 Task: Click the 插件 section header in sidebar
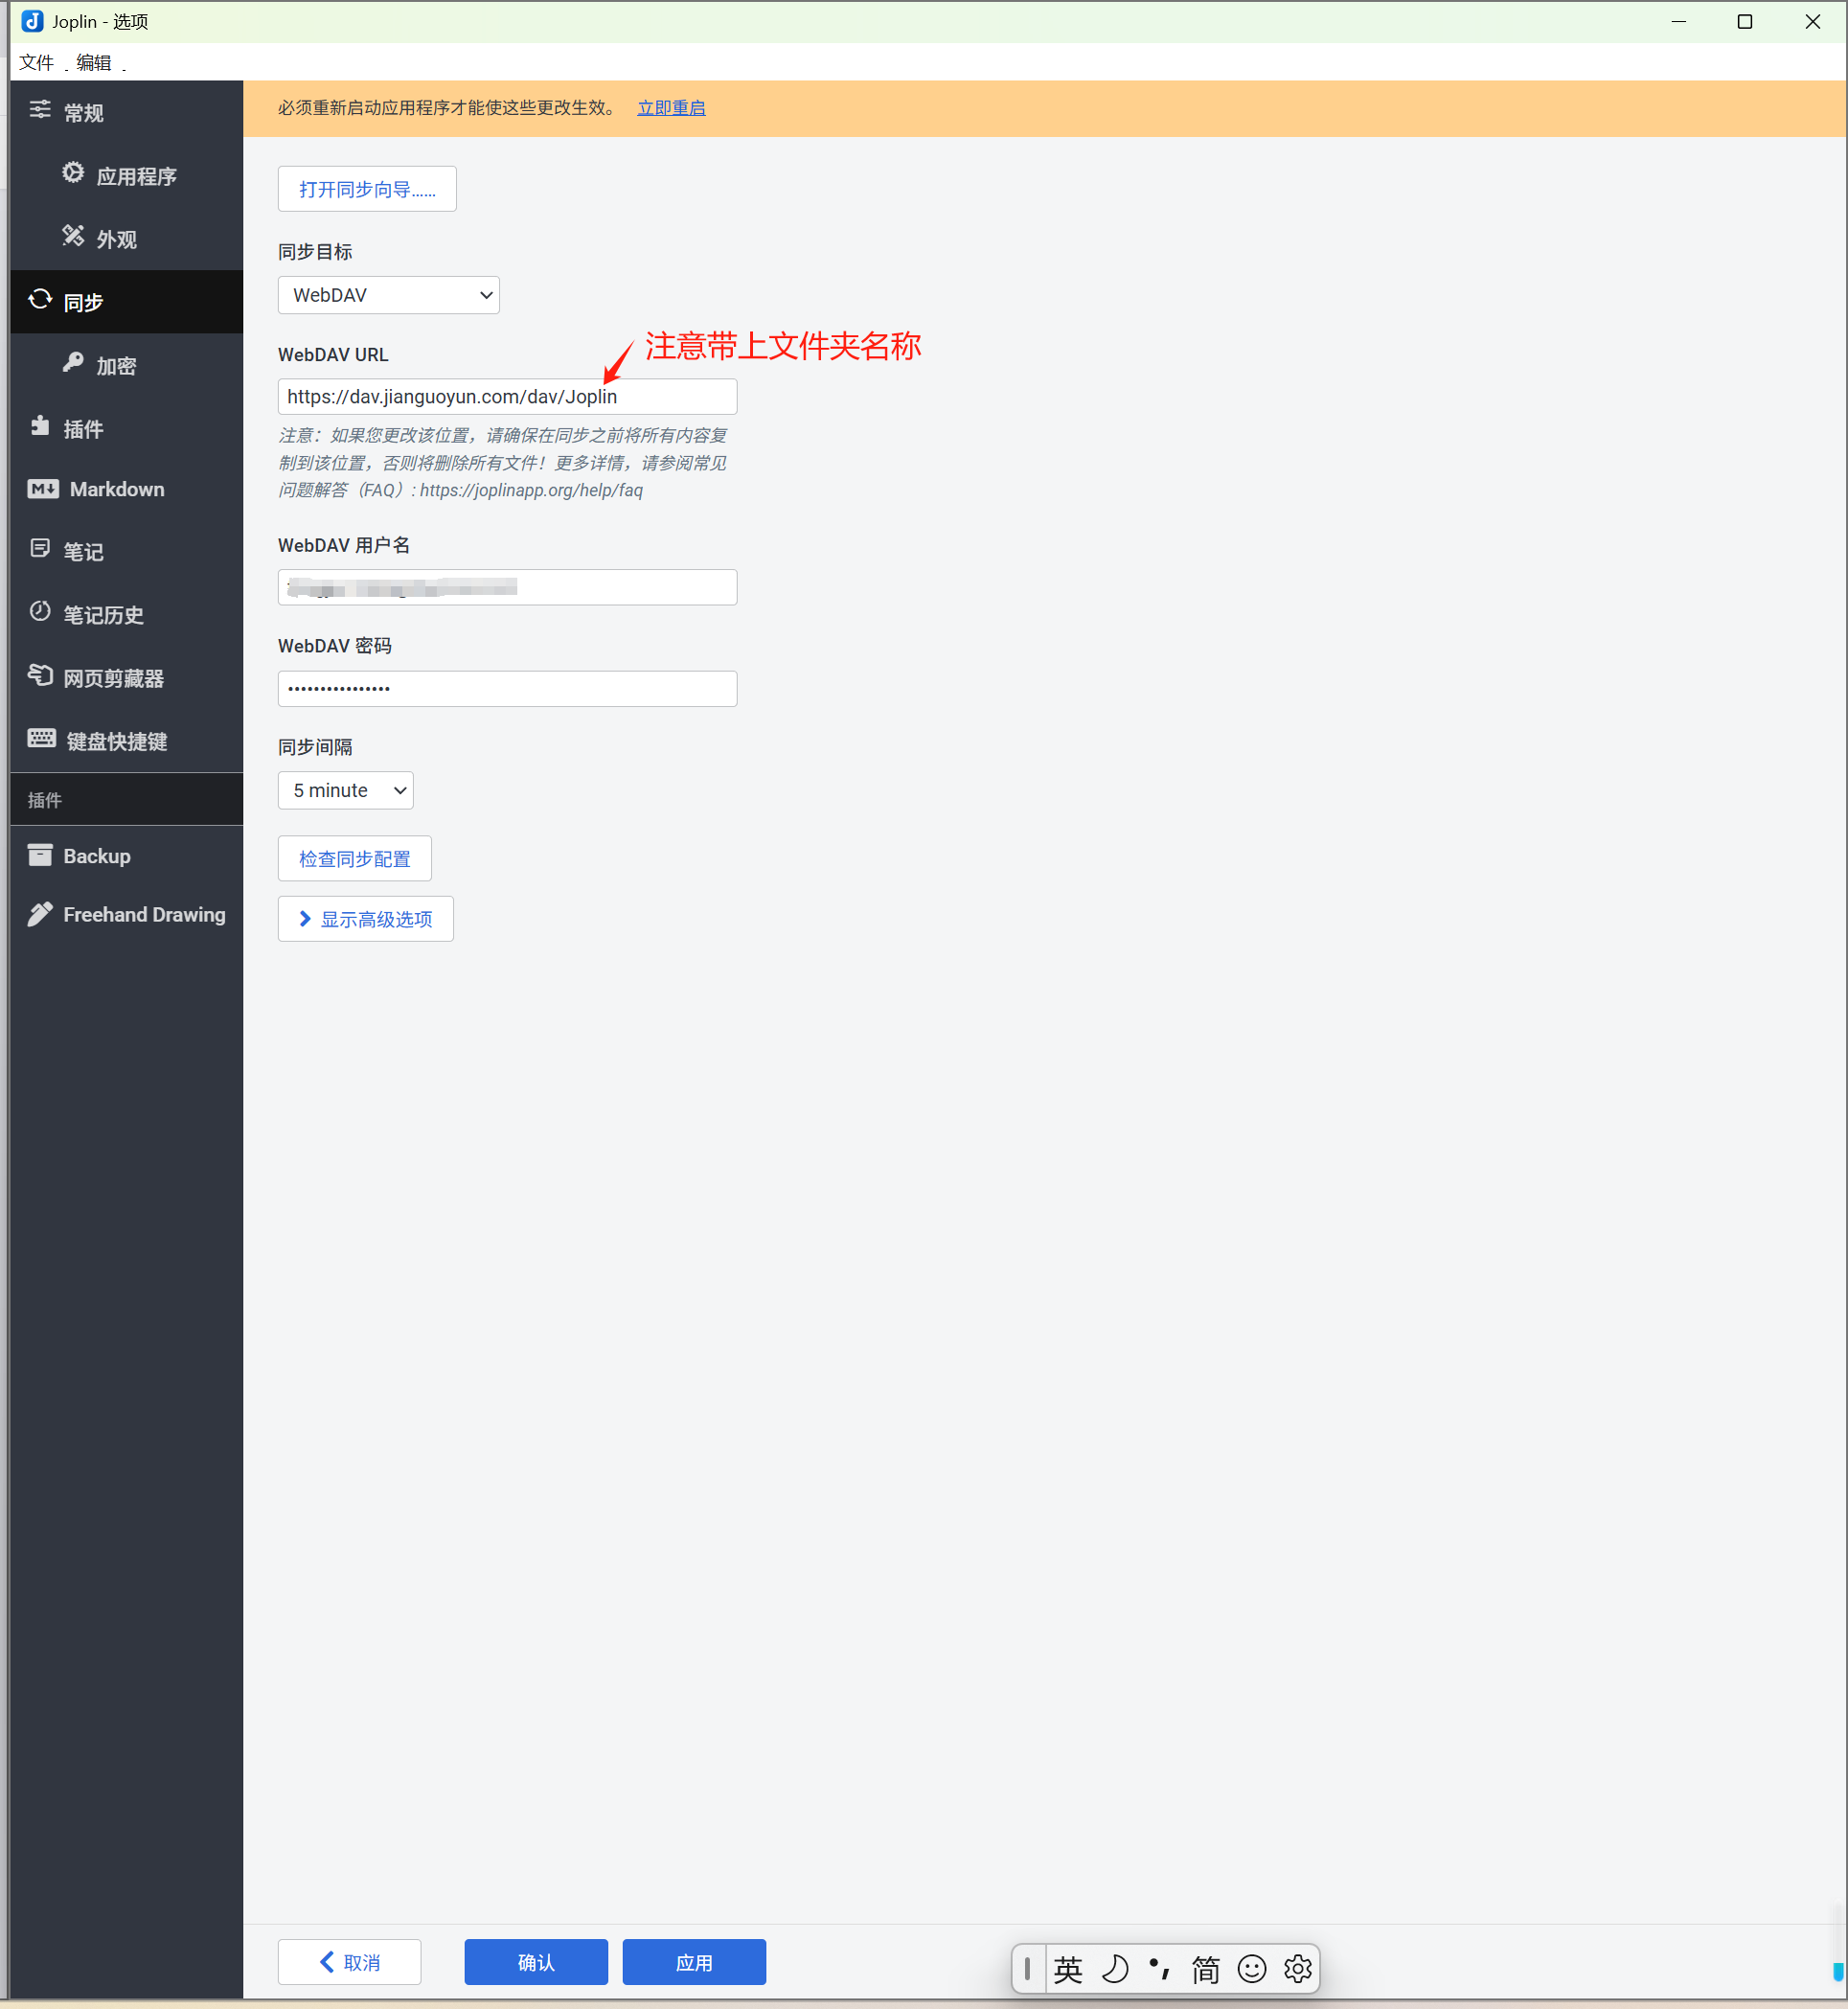point(126,799)
